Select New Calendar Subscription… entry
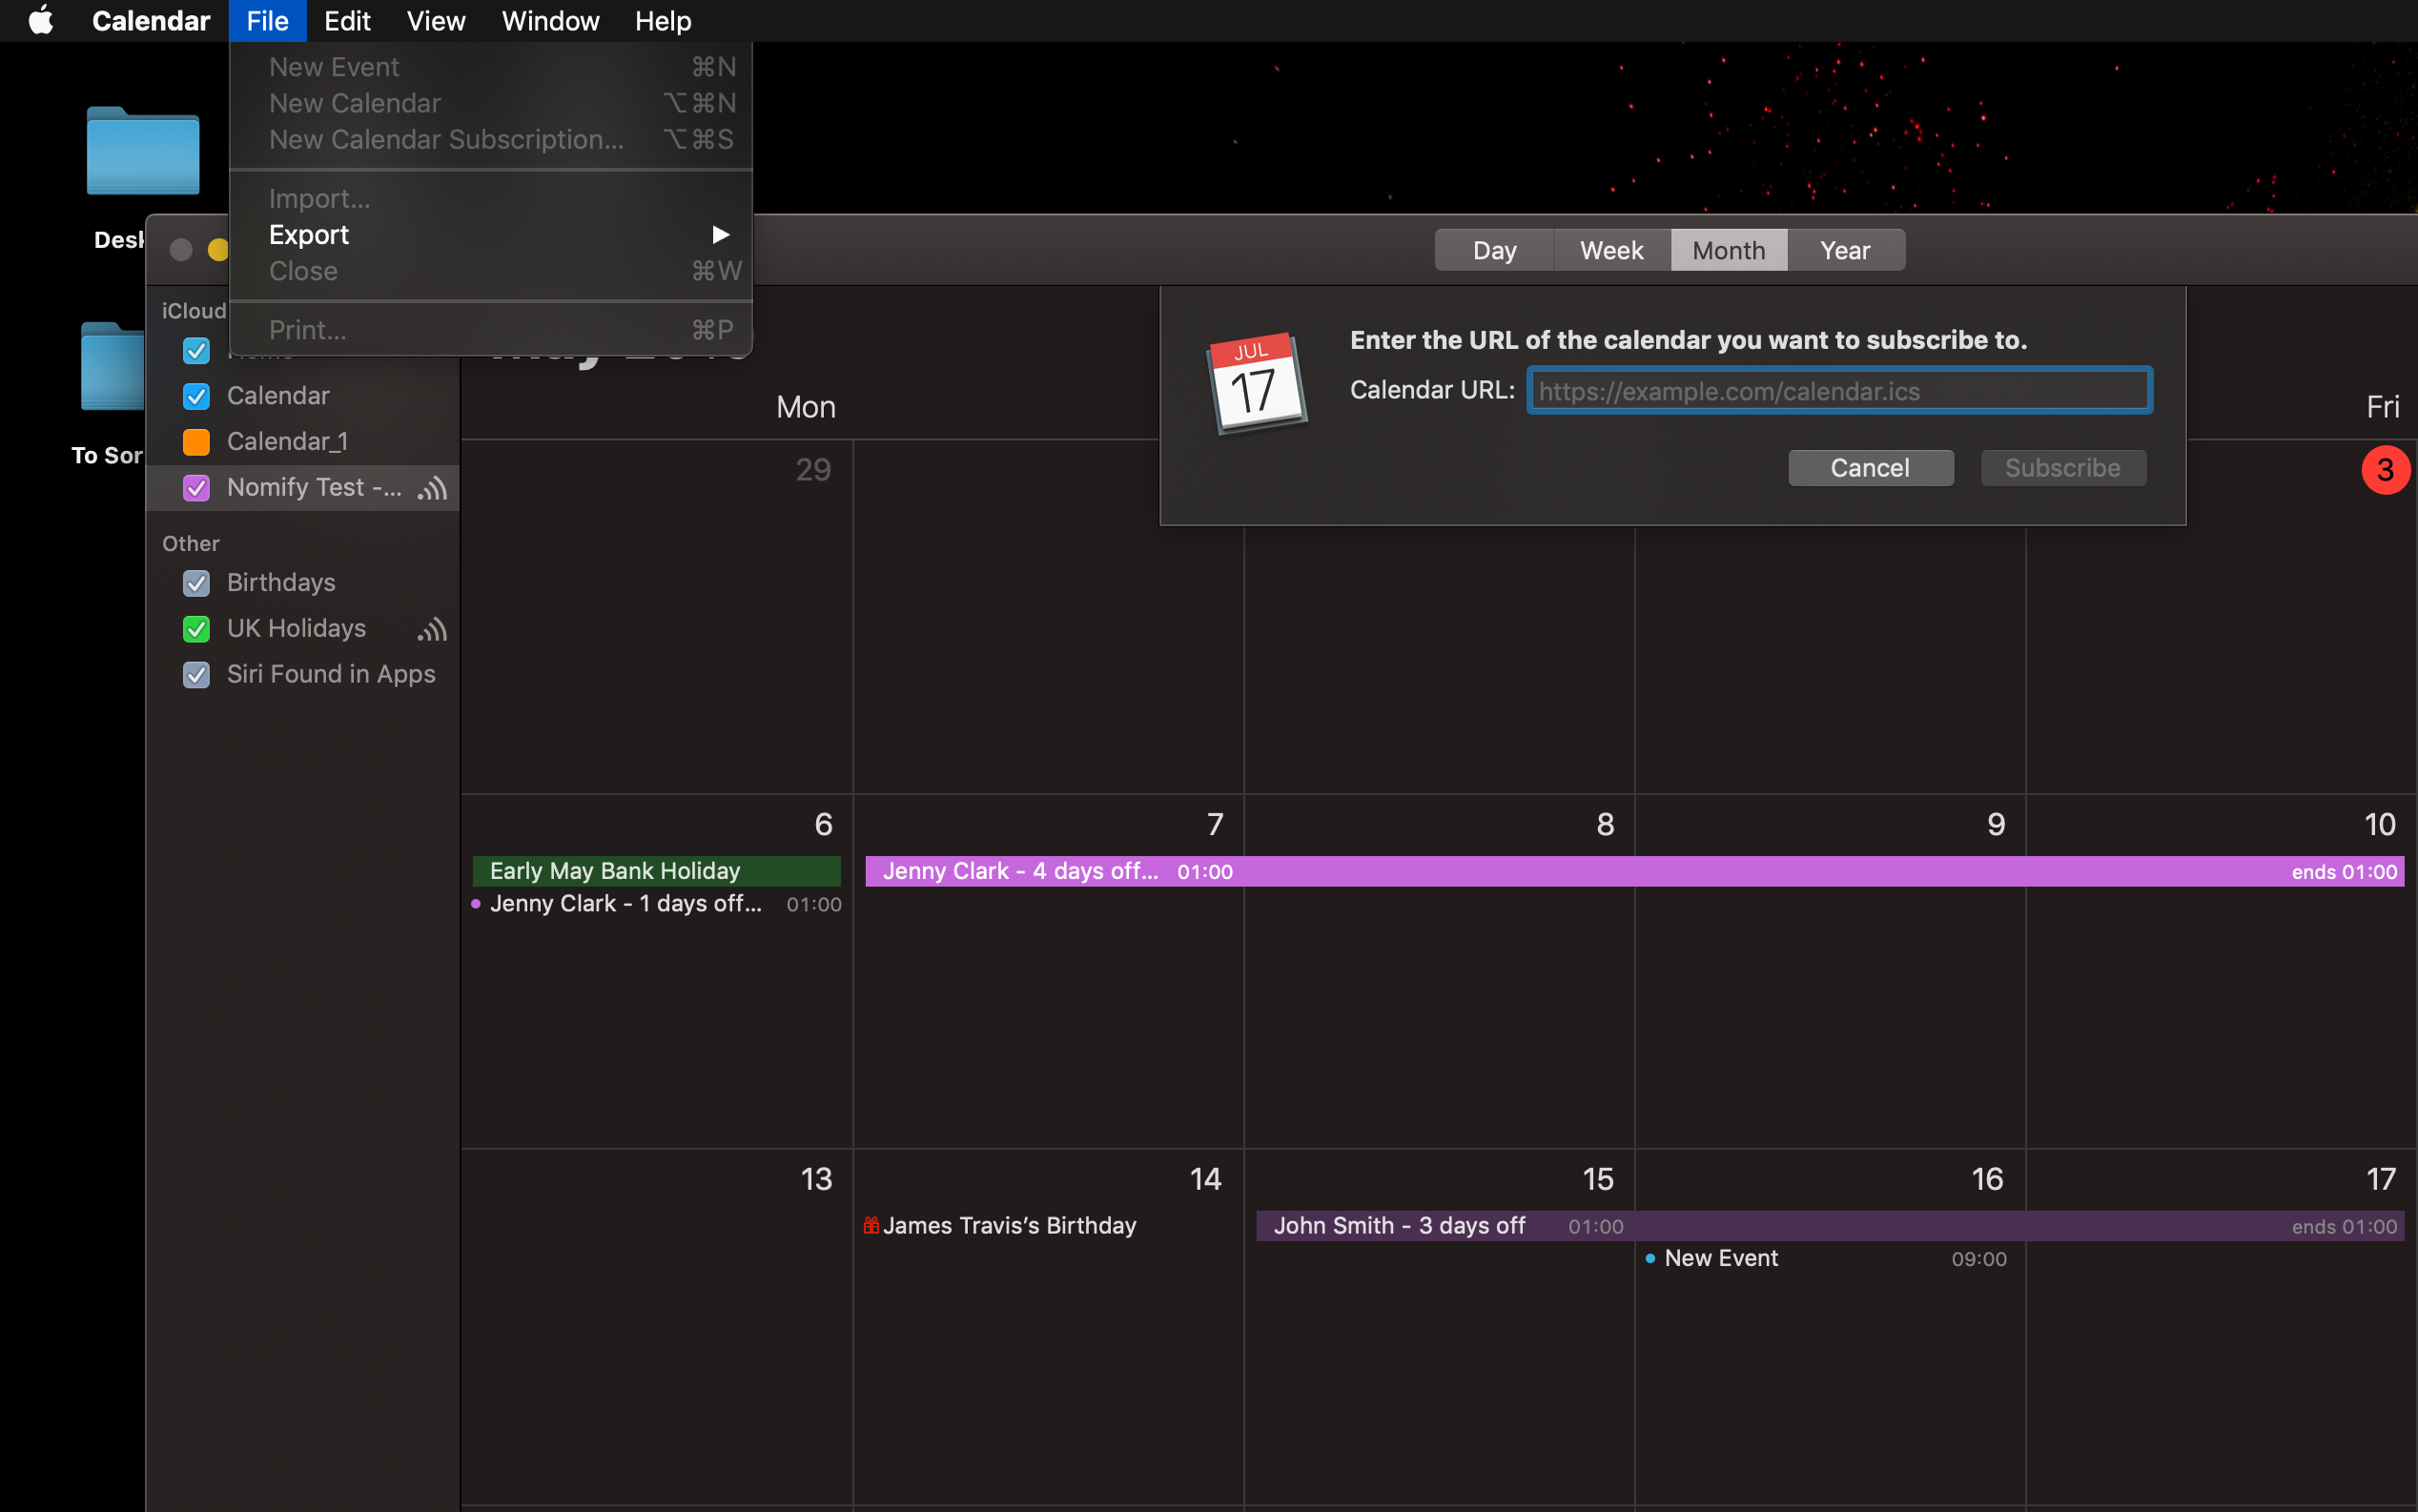The width and height of the screenshot is (2418, 1512). (x=490, y=139)
